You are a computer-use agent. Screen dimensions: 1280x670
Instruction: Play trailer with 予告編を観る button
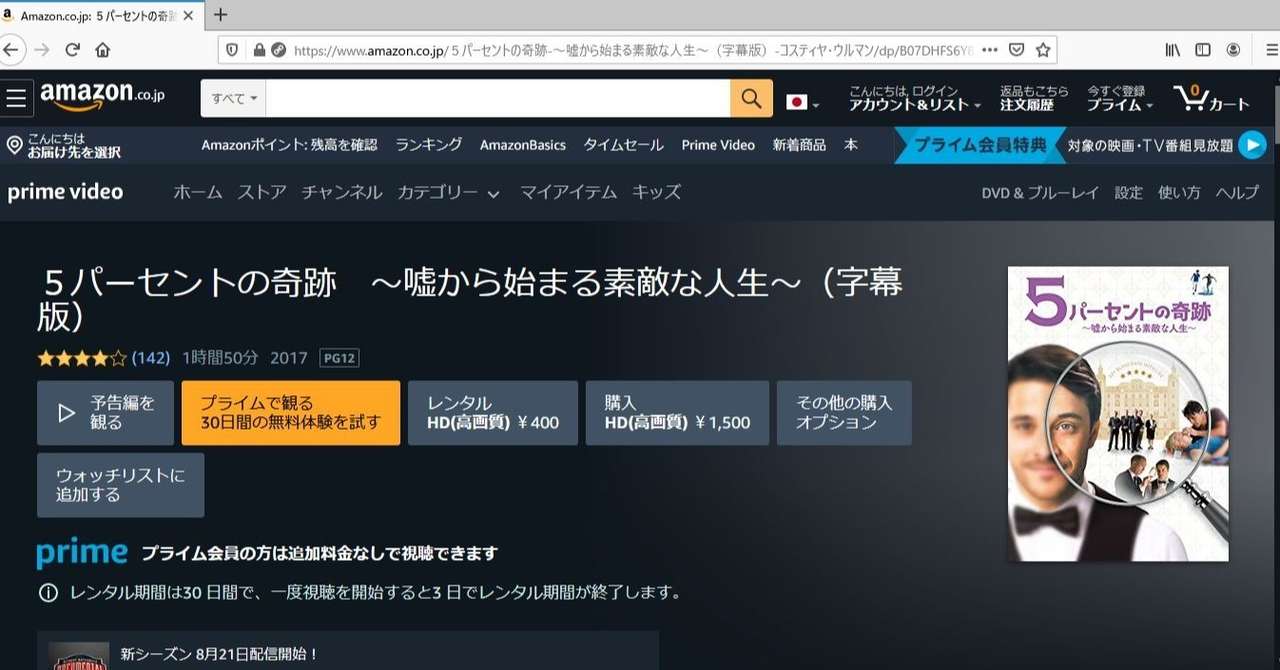pyautogui.click(x=105, y=413)
